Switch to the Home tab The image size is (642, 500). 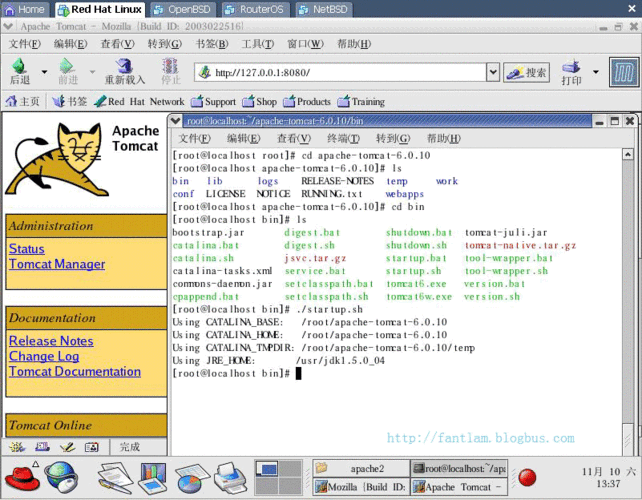point(25,9)
